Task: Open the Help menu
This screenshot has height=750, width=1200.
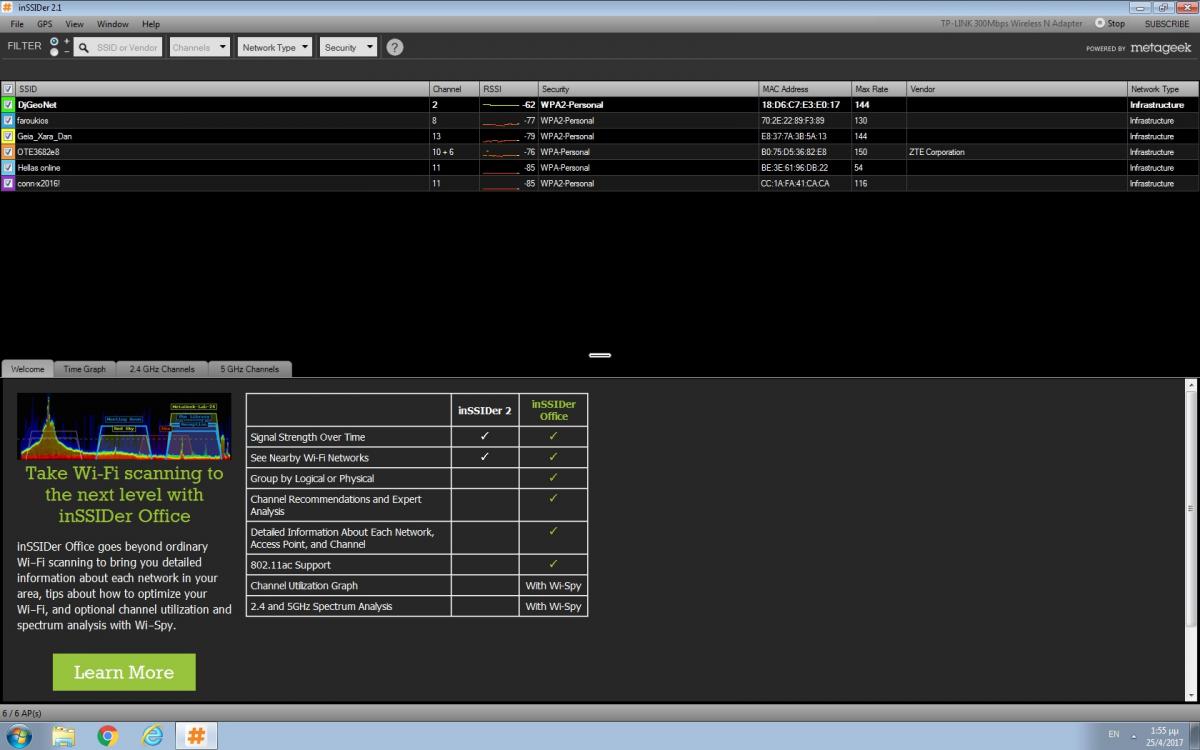Action: (x=151, y=23)
